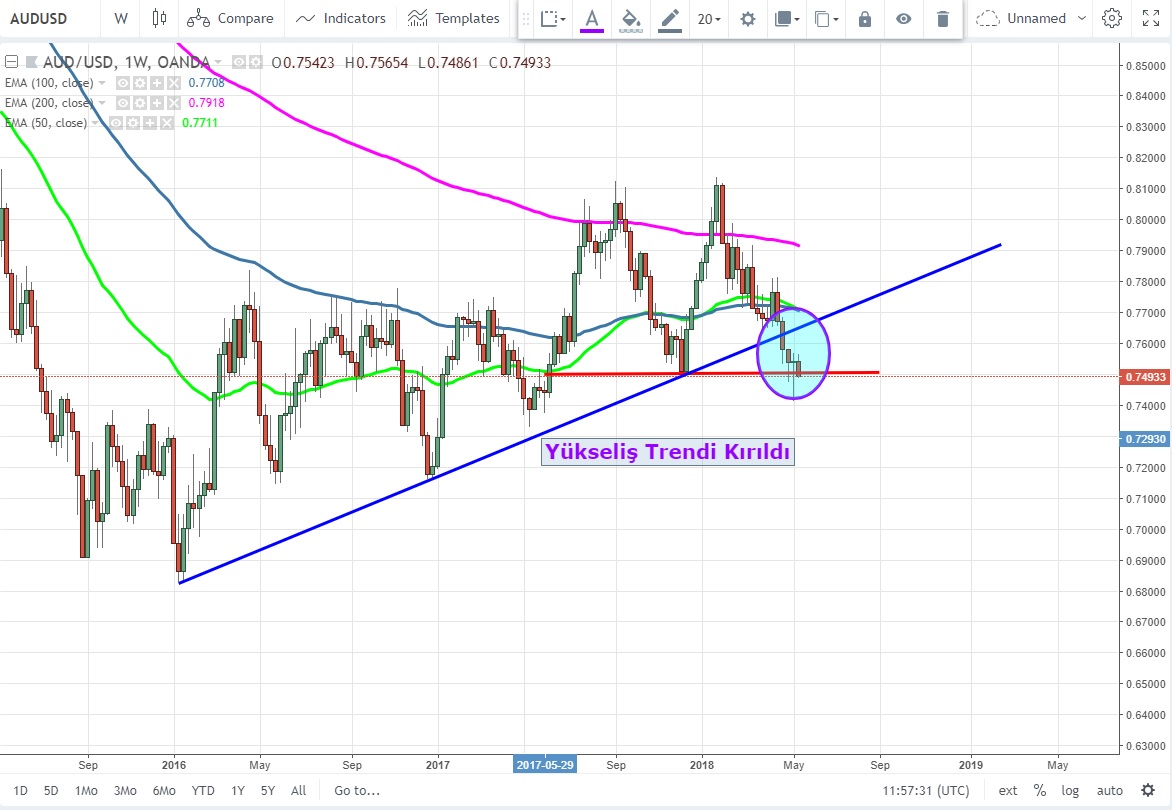Toggle log scale on price axis
The height and width of the screenshot is (810, 1172).
pos(1070,790)
